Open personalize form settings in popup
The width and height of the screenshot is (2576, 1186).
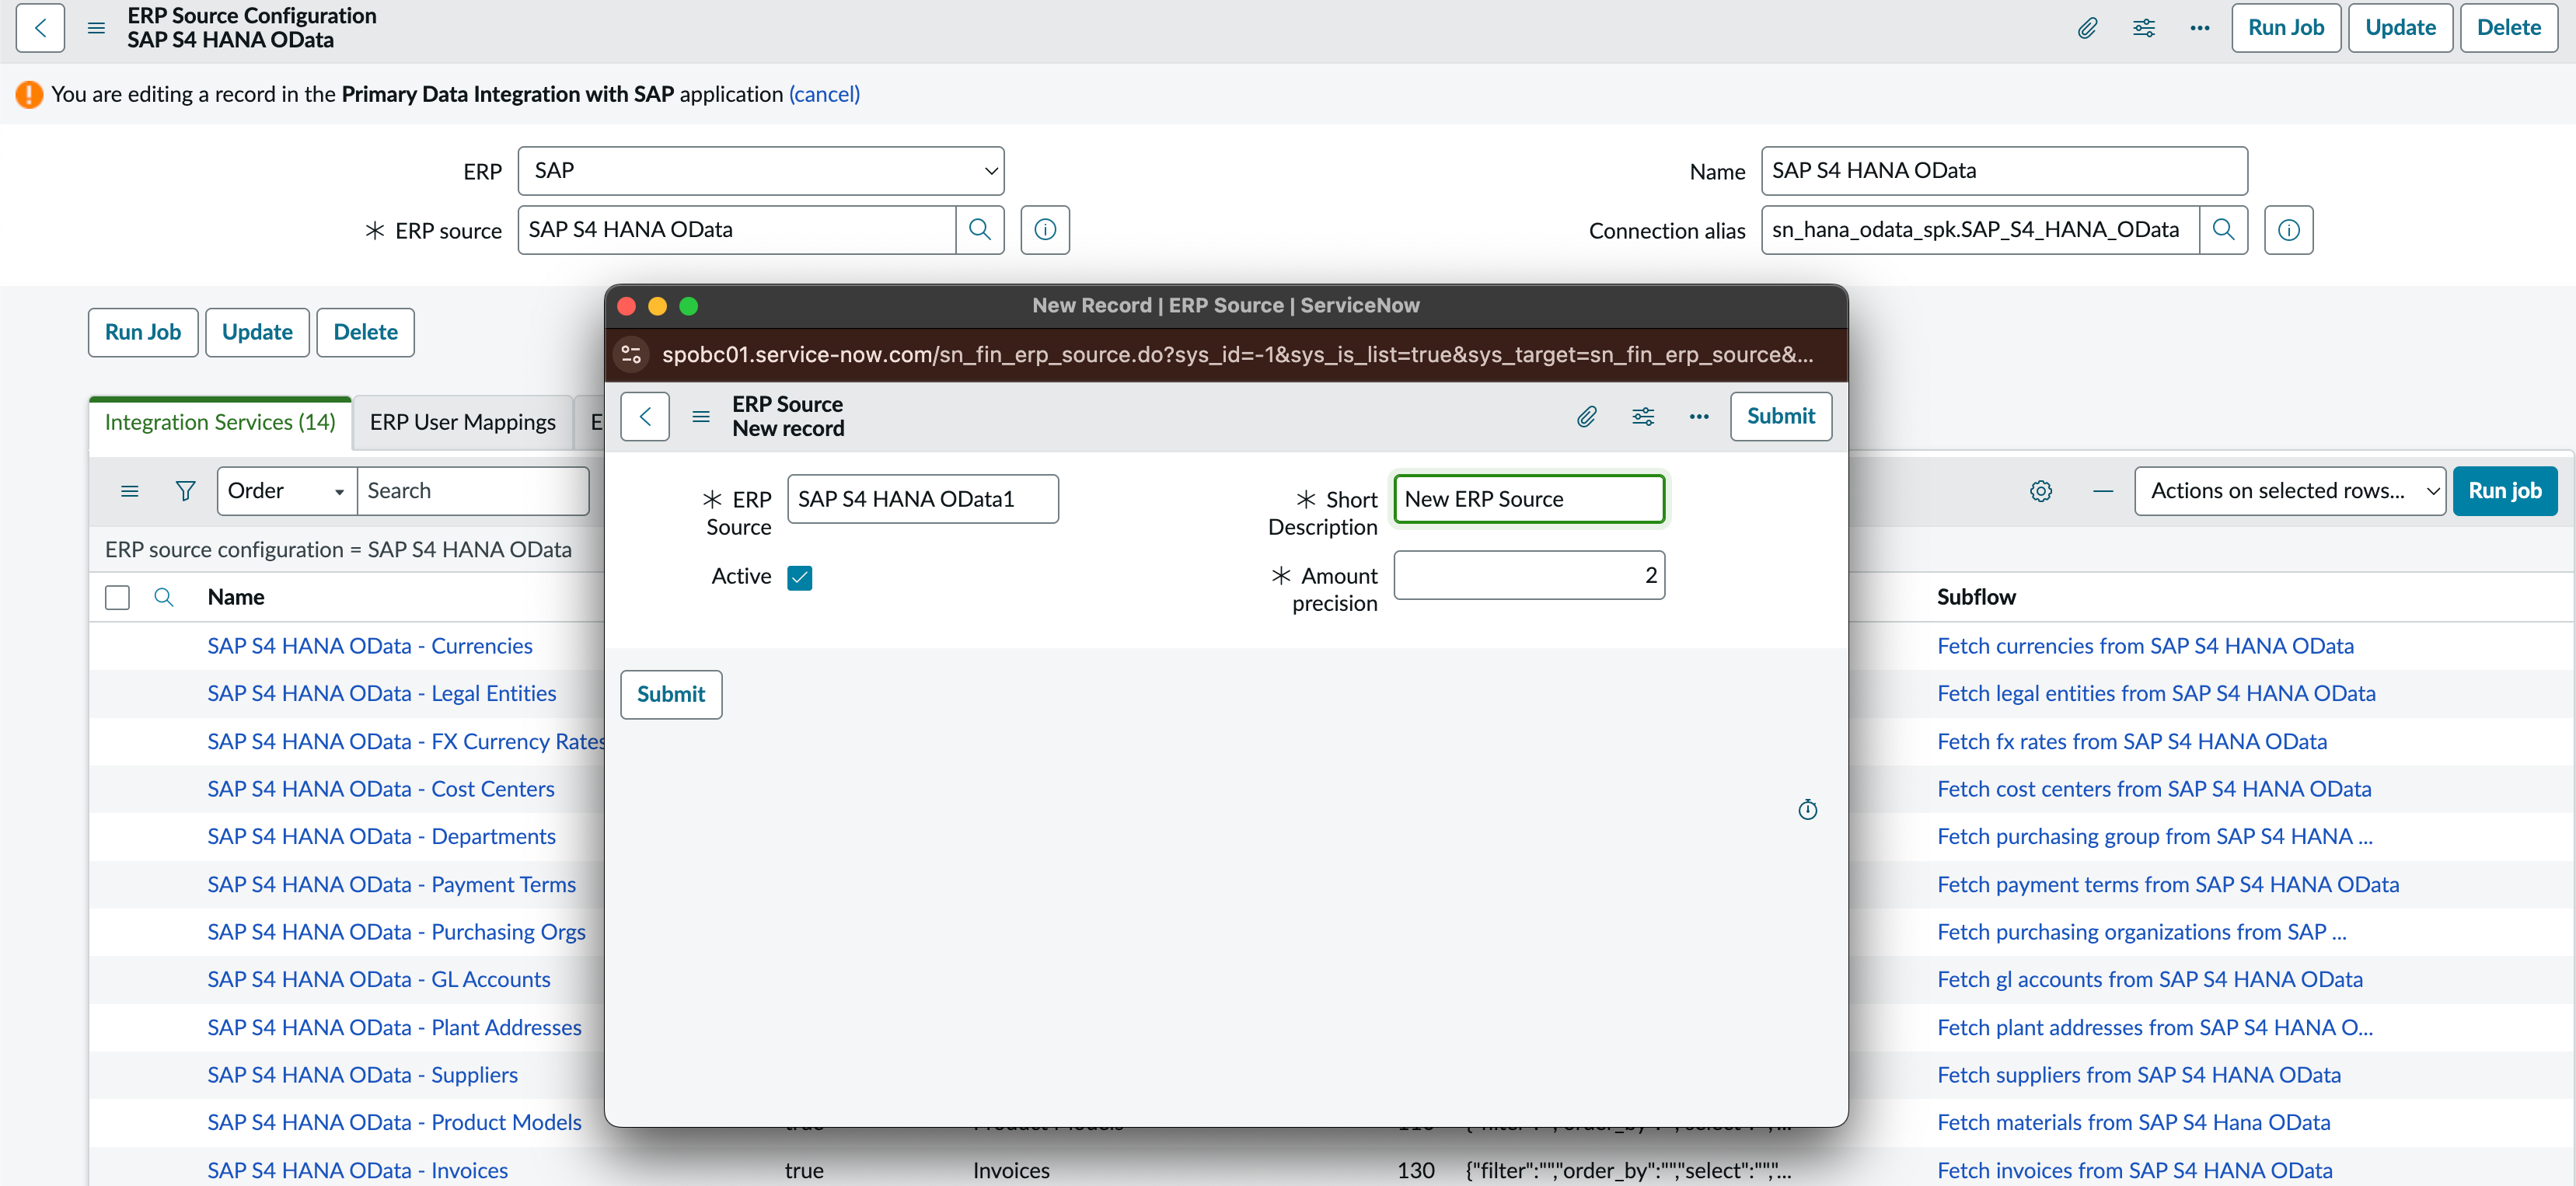coord(1643,416)
